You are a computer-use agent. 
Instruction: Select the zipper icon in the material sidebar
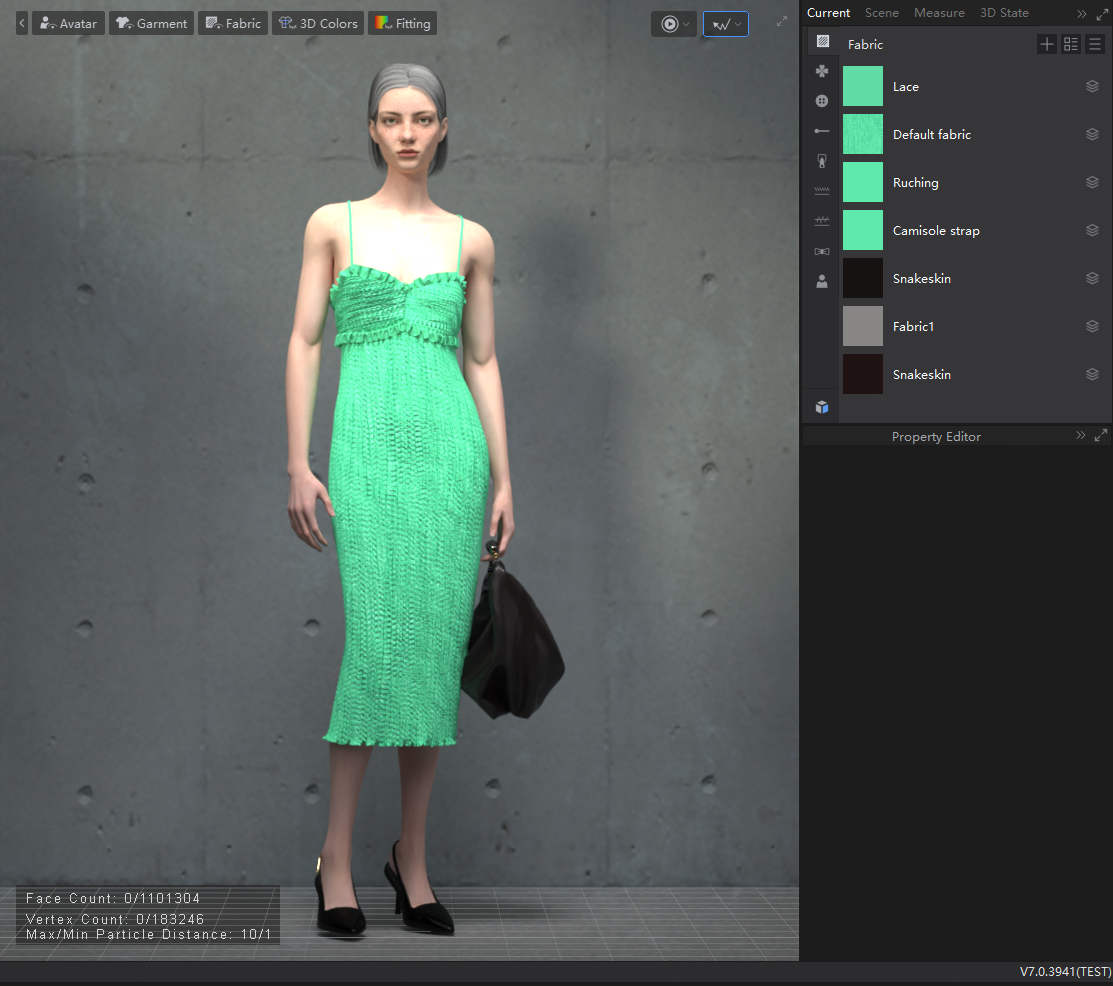pos(821,160)
